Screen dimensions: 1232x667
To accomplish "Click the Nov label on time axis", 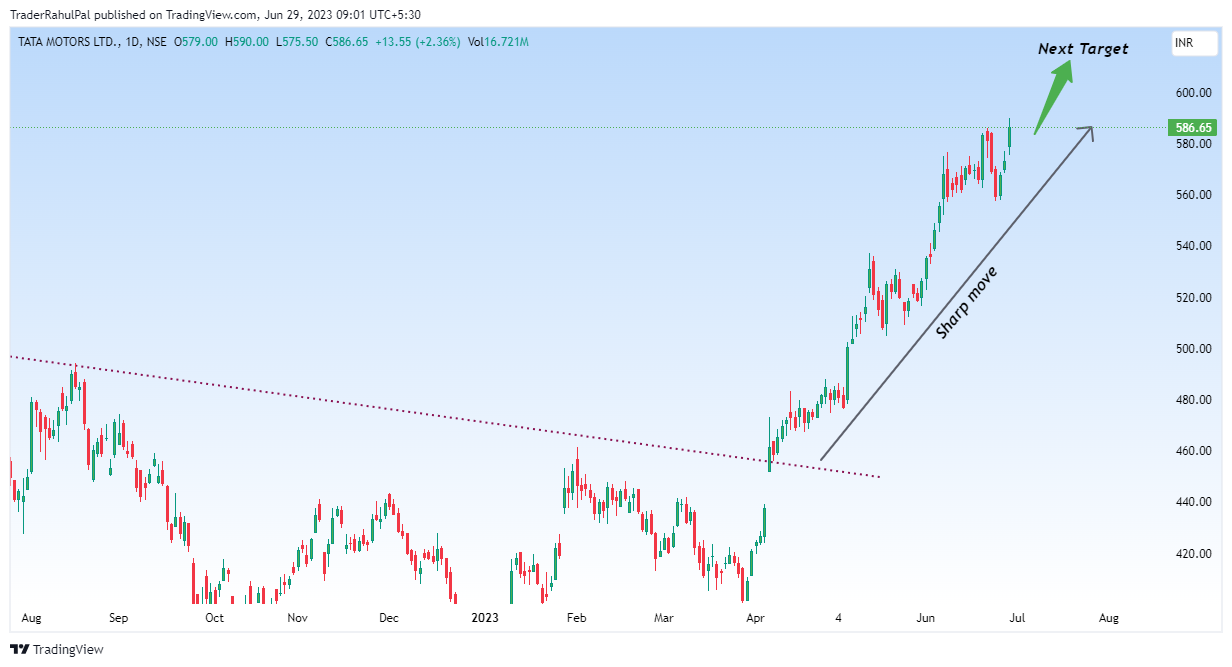I will coord(297,618).
